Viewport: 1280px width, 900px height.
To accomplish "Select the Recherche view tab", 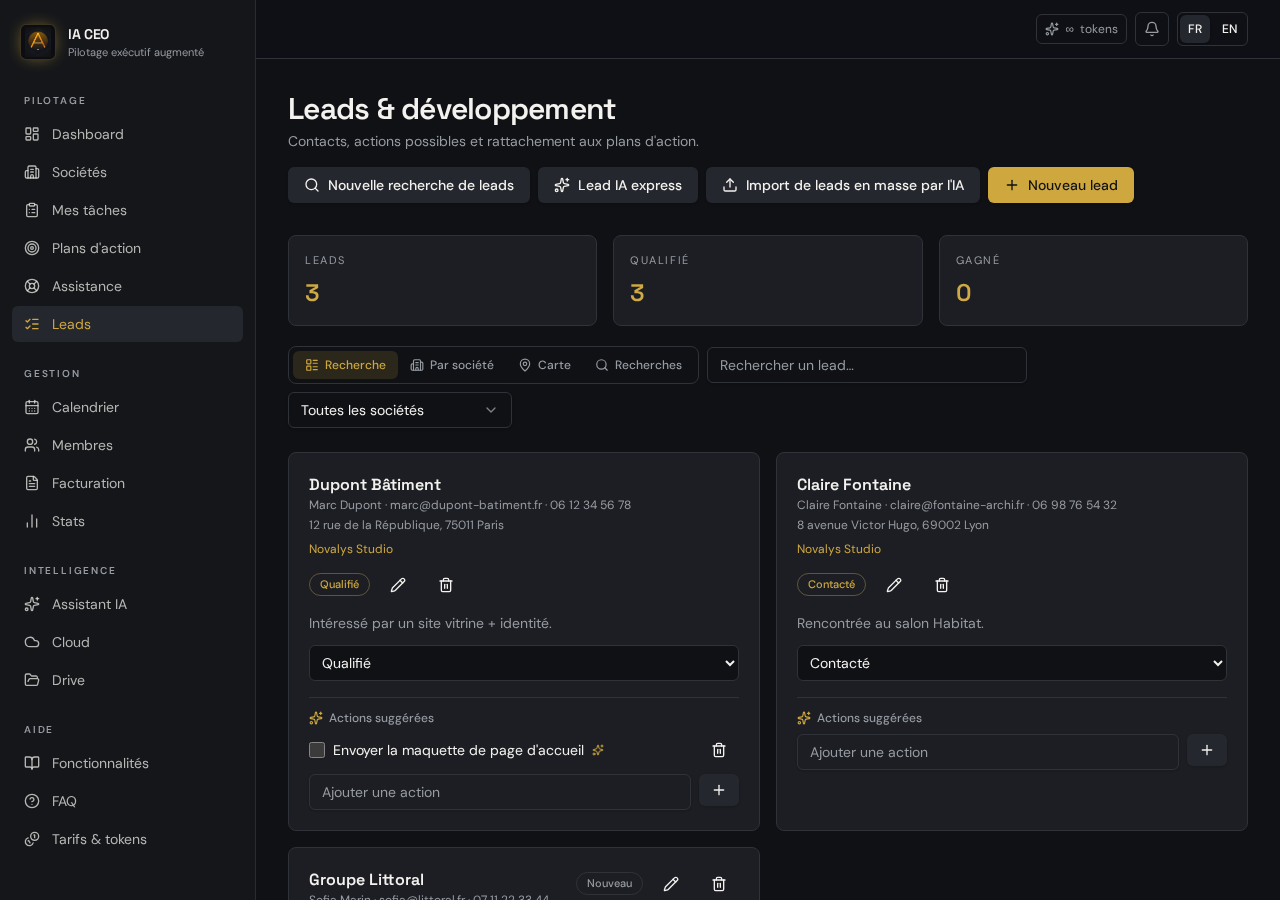I will (345, 365).
